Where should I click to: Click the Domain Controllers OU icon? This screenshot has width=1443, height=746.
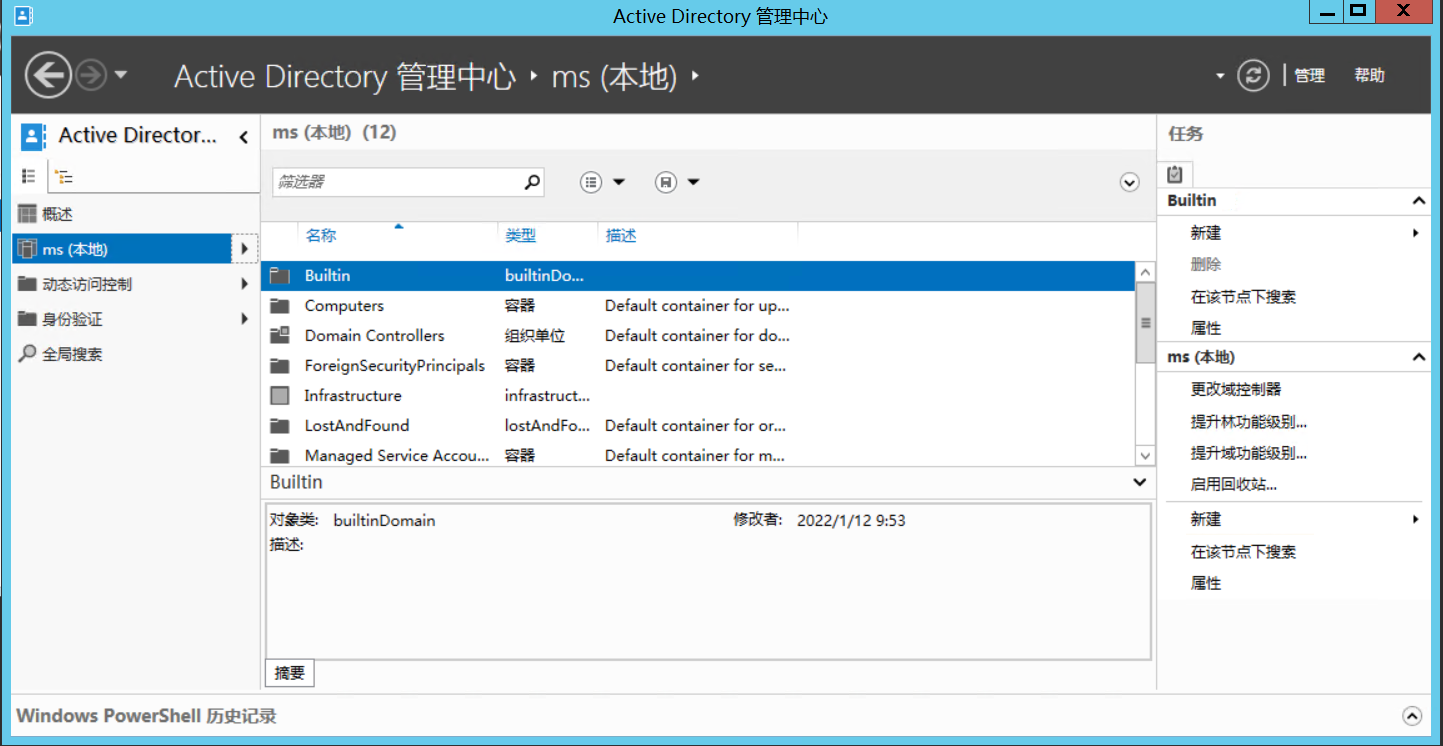coord(280,336)
